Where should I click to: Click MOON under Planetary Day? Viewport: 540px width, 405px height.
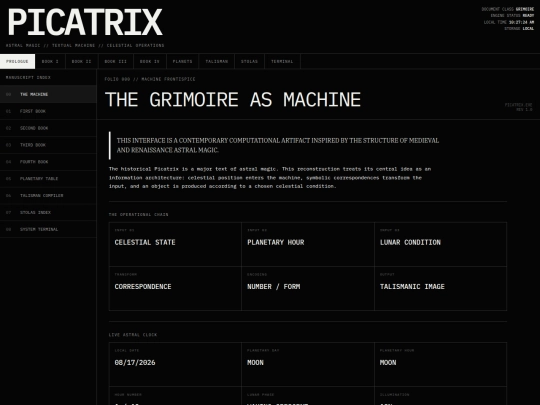(x=255, y=363)
